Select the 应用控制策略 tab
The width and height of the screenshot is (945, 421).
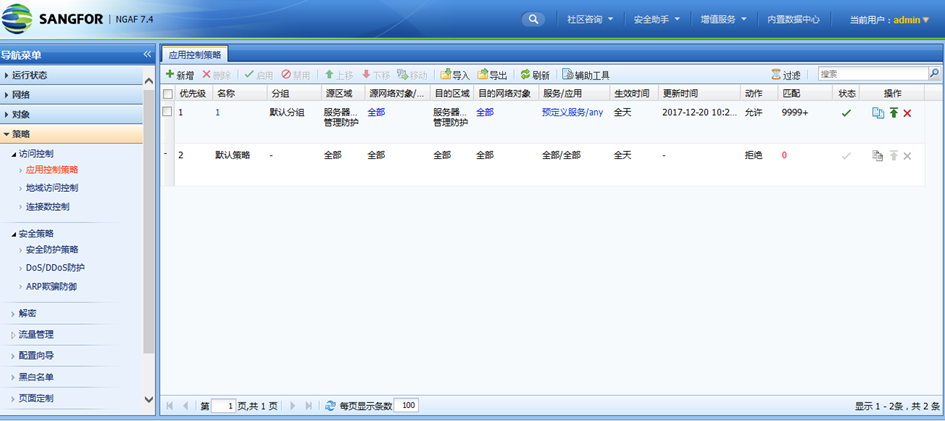195,54
